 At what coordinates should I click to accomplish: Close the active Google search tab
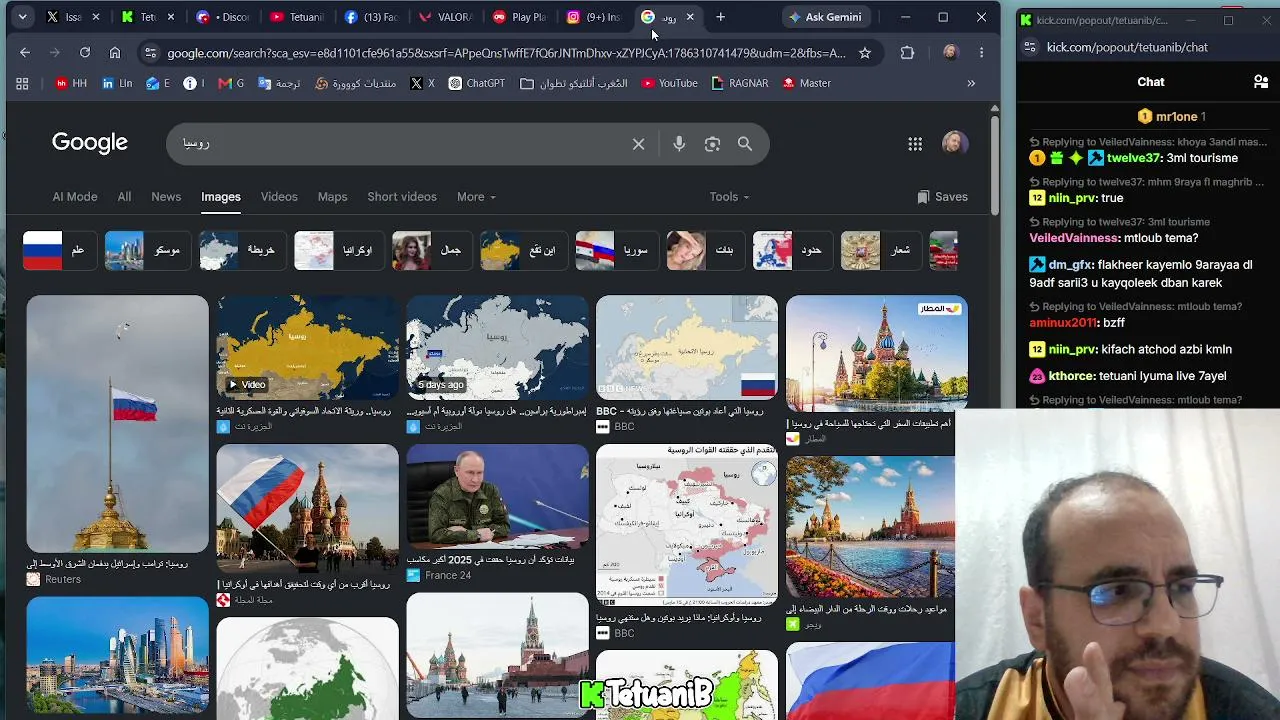690,17
